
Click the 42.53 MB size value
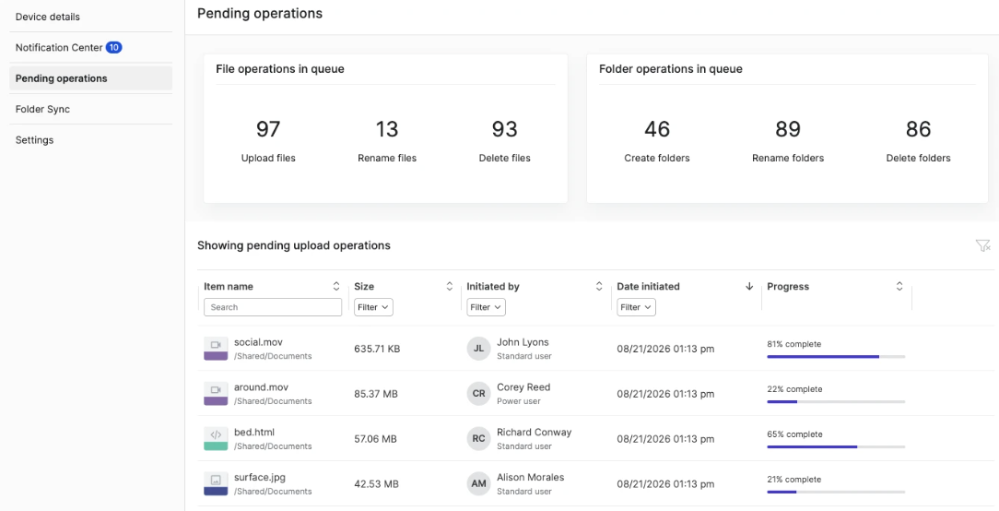(377, 484)
